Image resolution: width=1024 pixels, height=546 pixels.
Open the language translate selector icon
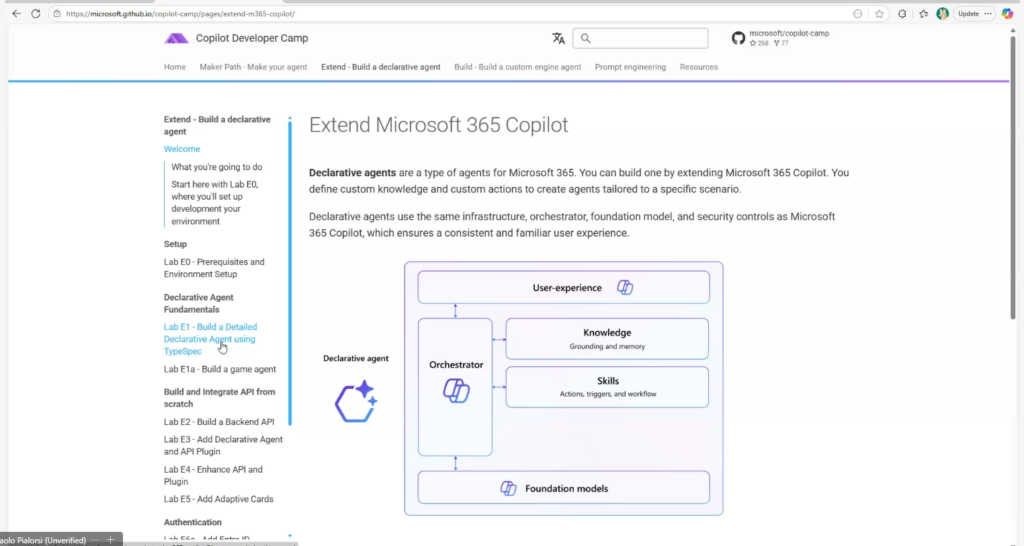pos(558,39)
